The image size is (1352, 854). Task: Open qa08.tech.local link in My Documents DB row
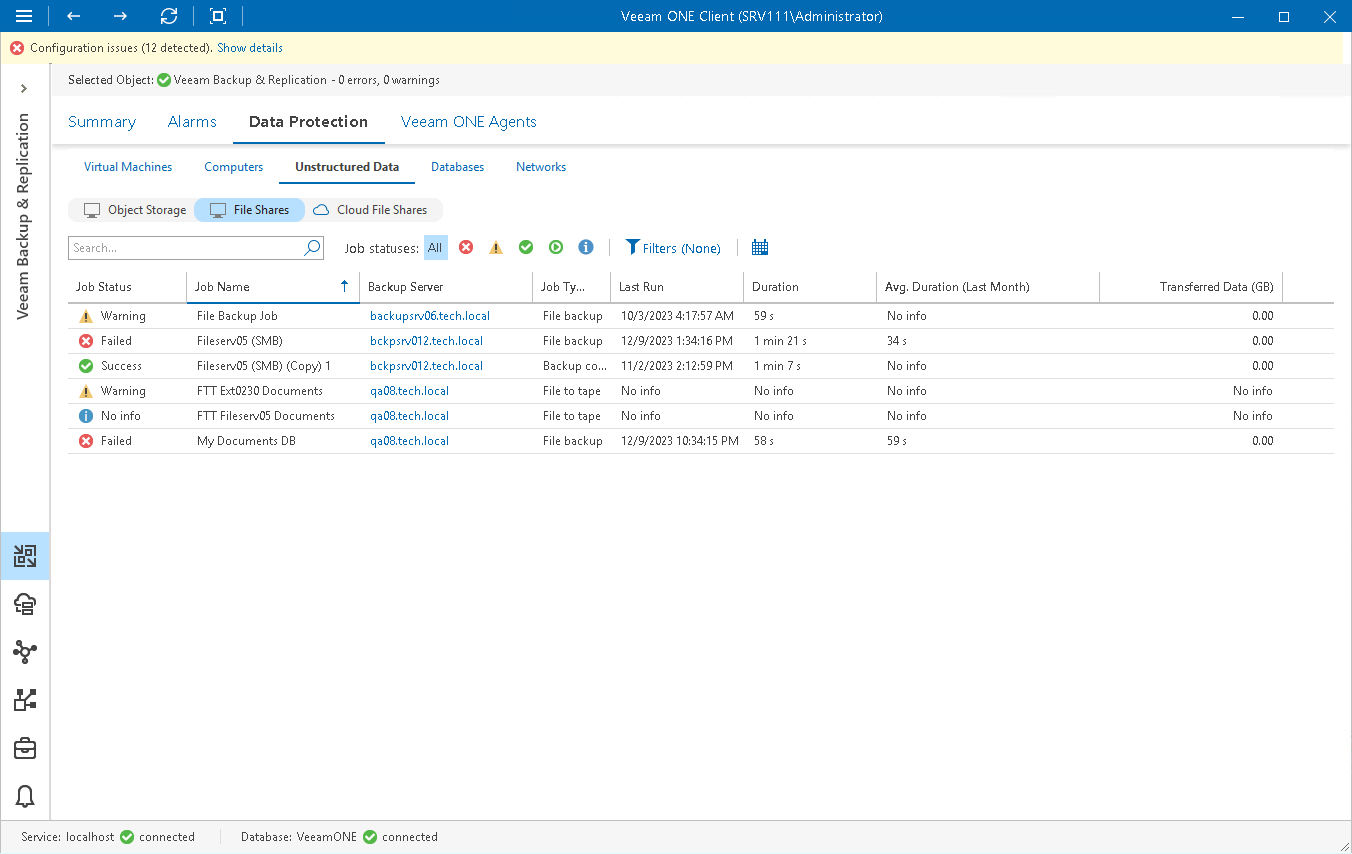tap(409, 441)
